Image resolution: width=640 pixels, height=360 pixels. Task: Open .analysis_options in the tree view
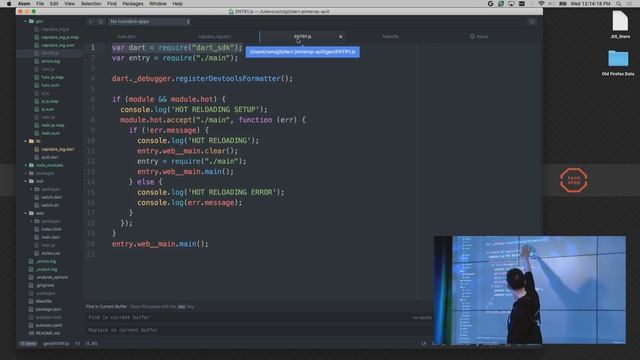click(52, 277)
